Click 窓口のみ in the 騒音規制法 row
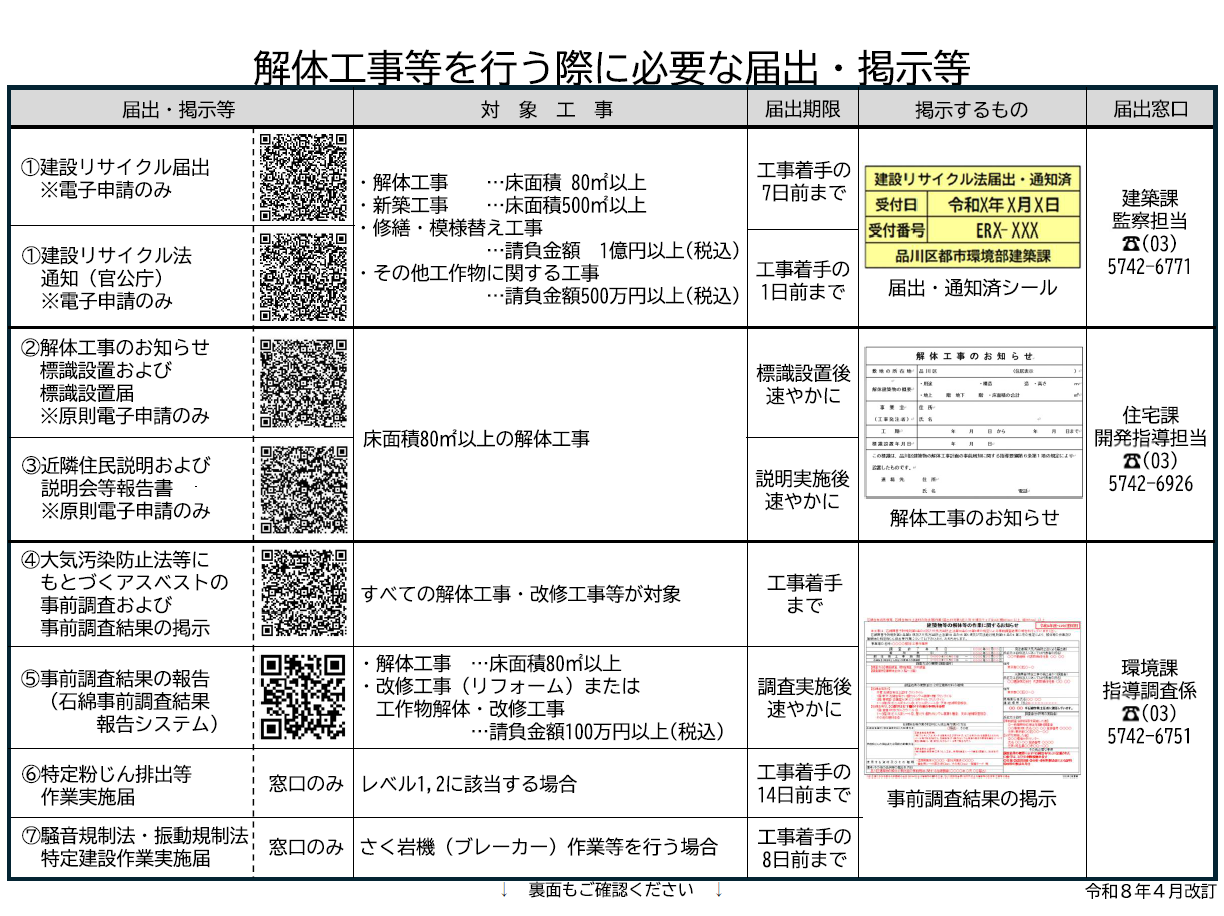1224x916 pixels. (306, 847)
